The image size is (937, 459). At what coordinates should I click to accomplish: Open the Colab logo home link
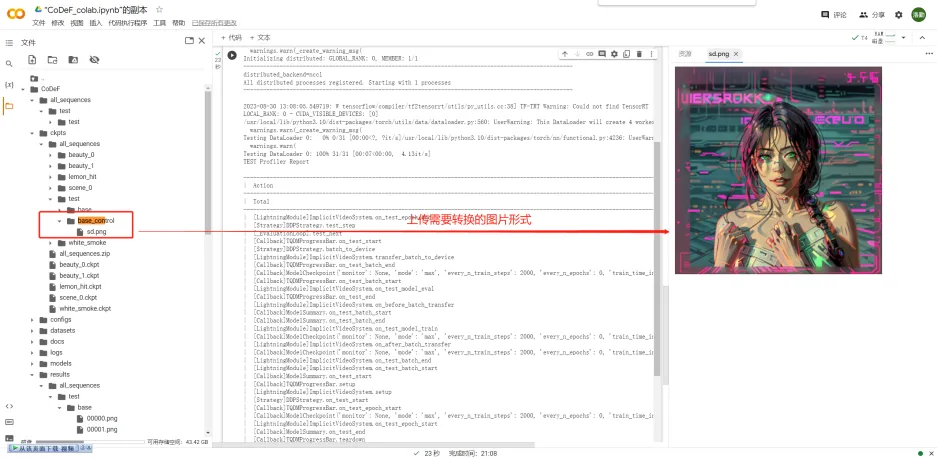pyautogui.click(x=16, y=13)
